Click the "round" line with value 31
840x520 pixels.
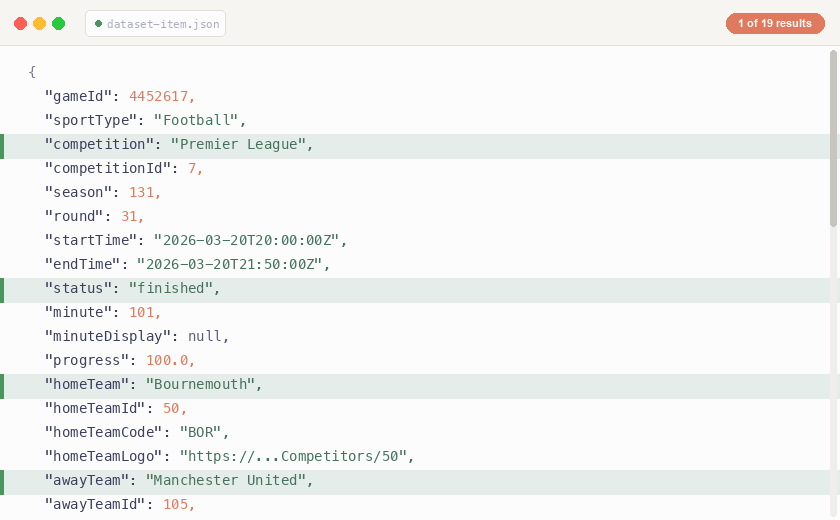[x=94, y=216]
